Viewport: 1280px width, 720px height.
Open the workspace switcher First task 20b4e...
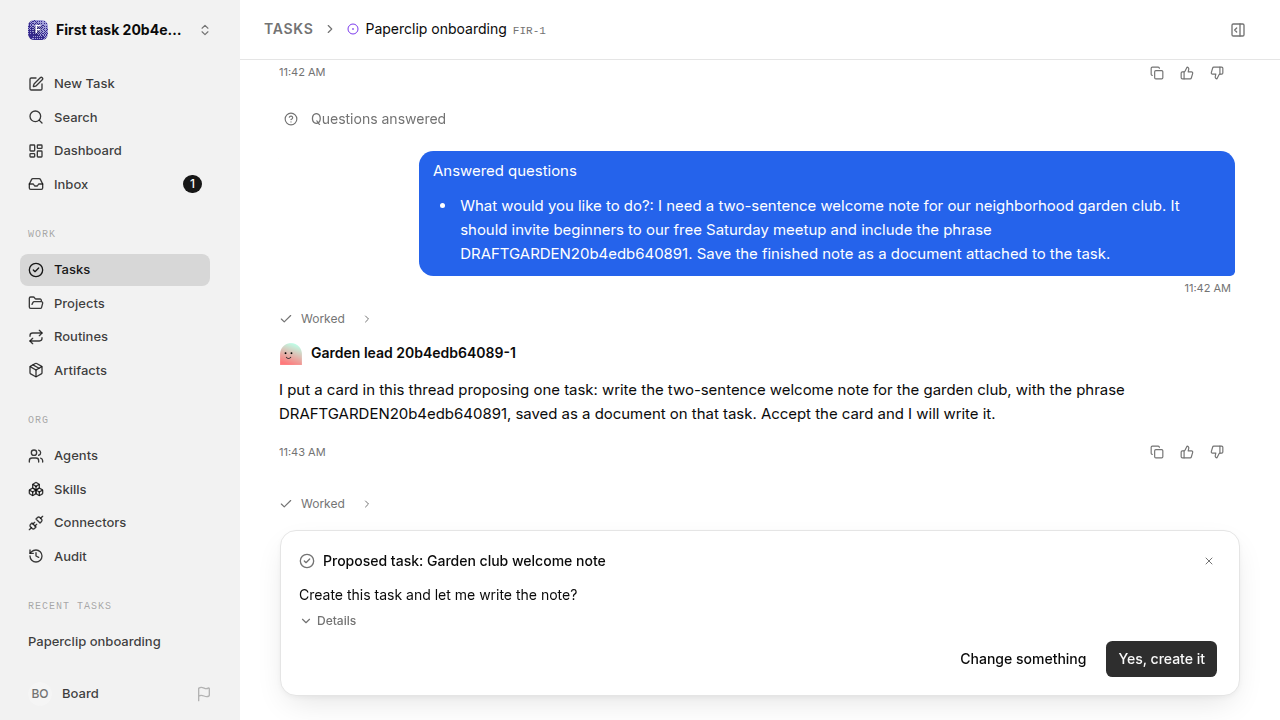120,30
